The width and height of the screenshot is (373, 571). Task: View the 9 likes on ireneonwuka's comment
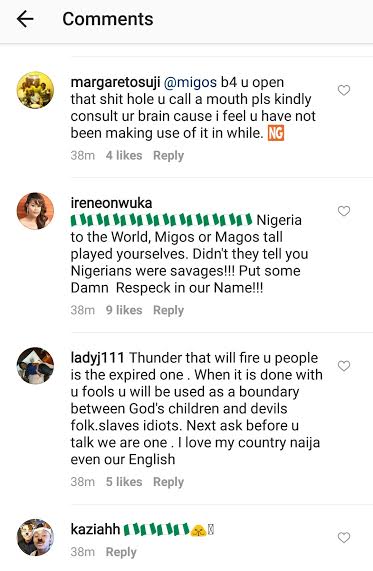tap(124, 310)
